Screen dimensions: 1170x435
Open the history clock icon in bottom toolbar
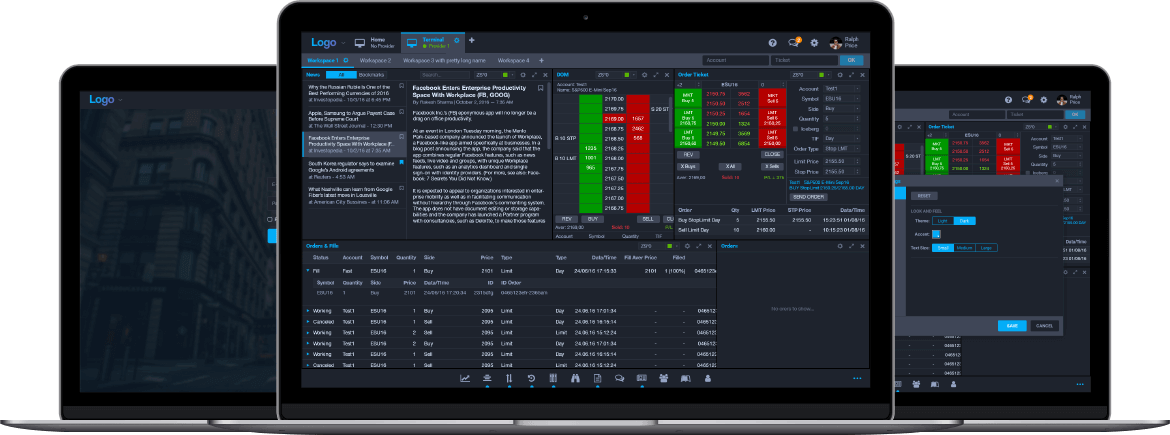coord(531,378)
